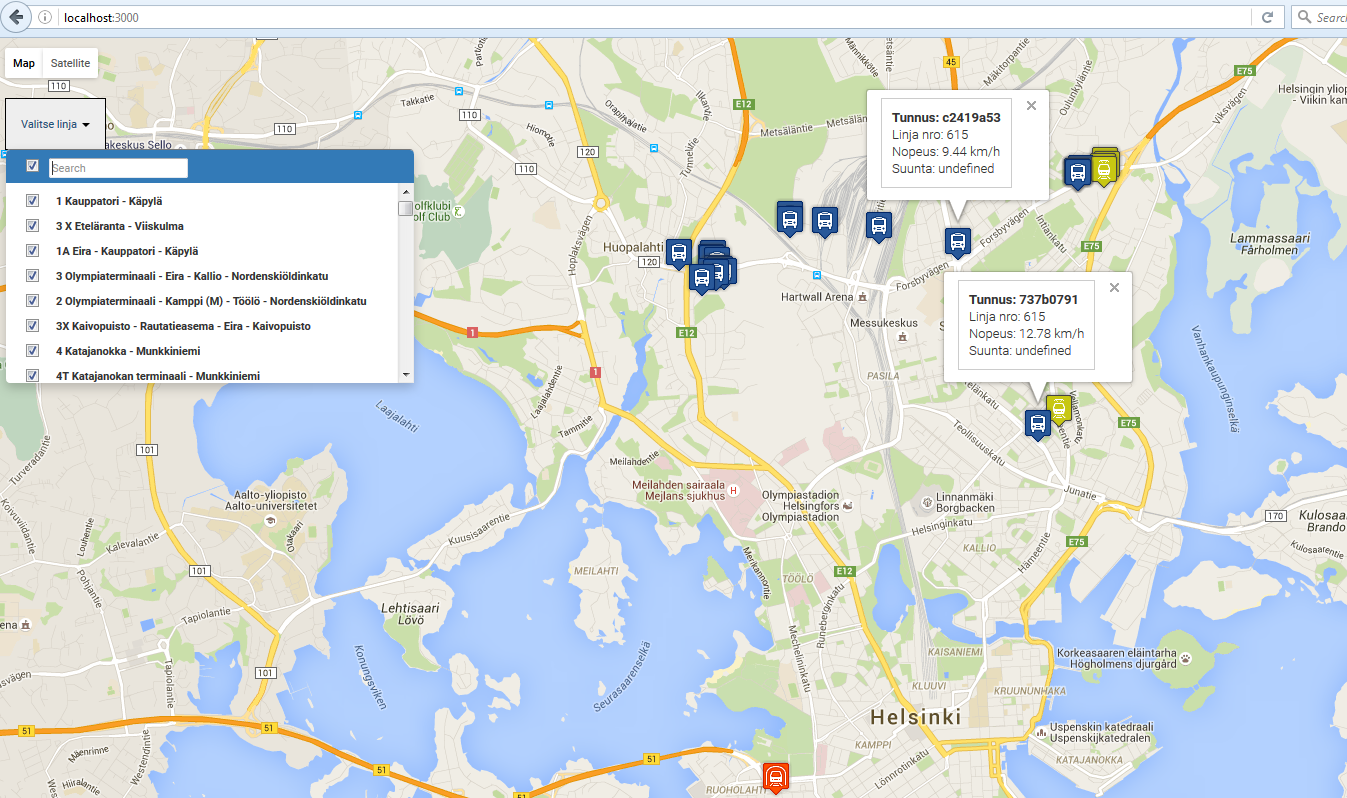Reload the page with the refresh icon
Screen dimensions: 1347x798
(x=1267, y=17)
